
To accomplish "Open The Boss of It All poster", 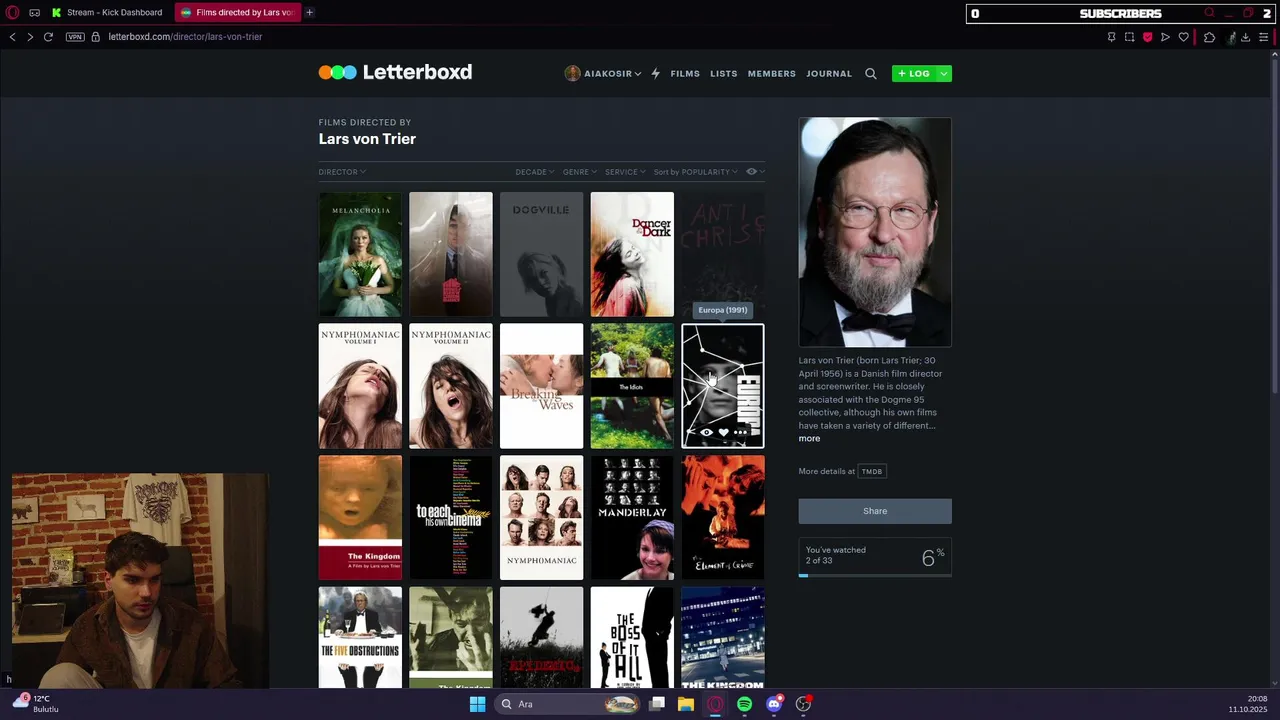I will coord(632,637).
